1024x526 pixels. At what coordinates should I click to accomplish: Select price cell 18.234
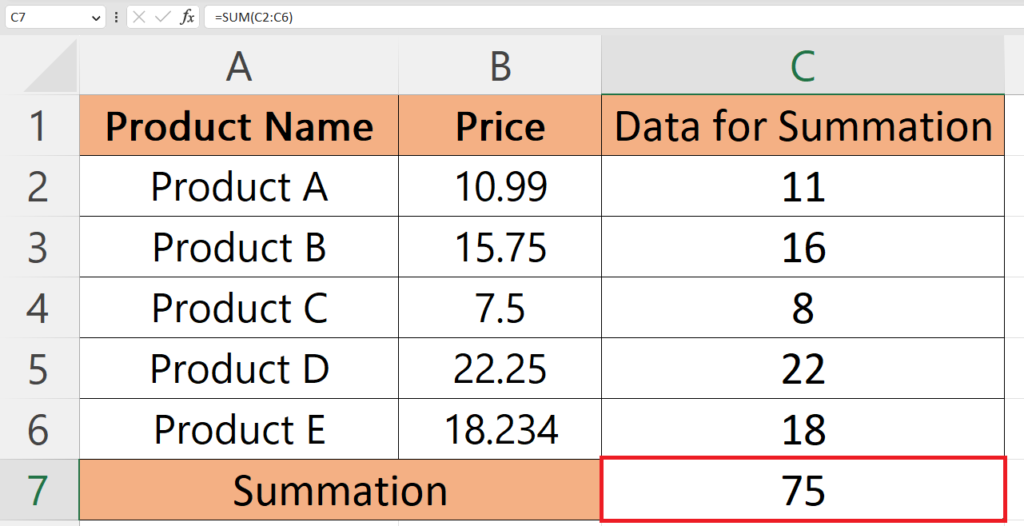[500, 429]
